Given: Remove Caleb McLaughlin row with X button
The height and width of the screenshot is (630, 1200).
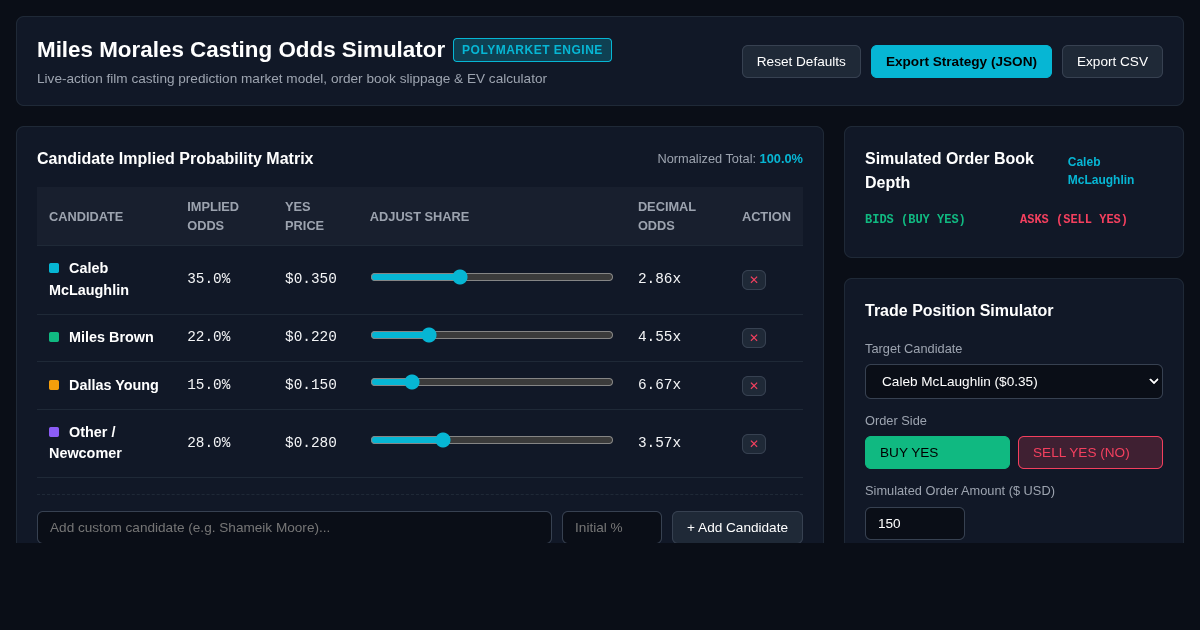Looking at the screenshot, I should coord(754,280).
